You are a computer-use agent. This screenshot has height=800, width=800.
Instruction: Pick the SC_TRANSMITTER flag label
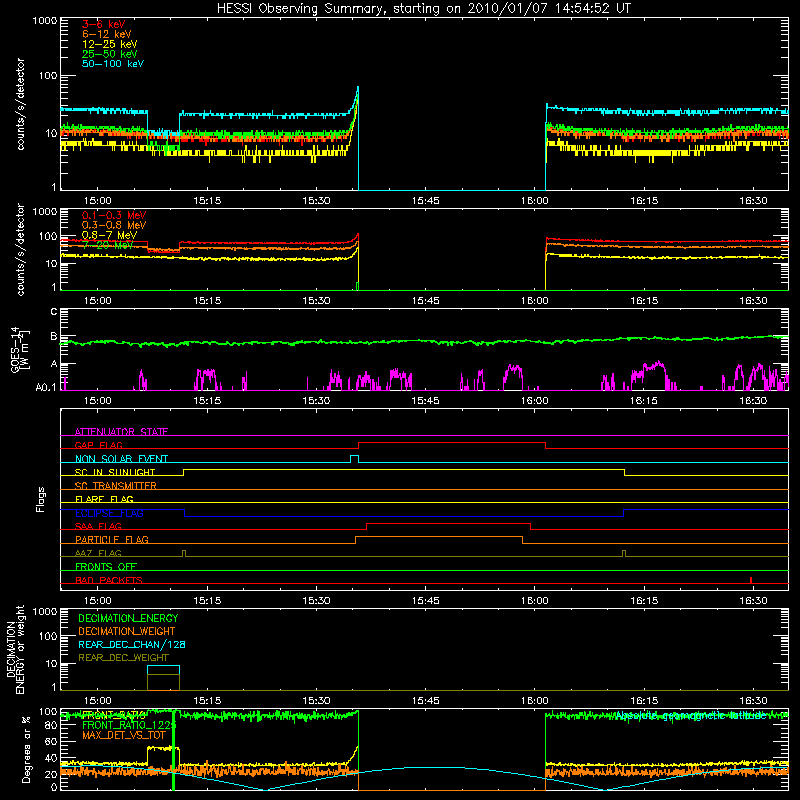(116, 486)
